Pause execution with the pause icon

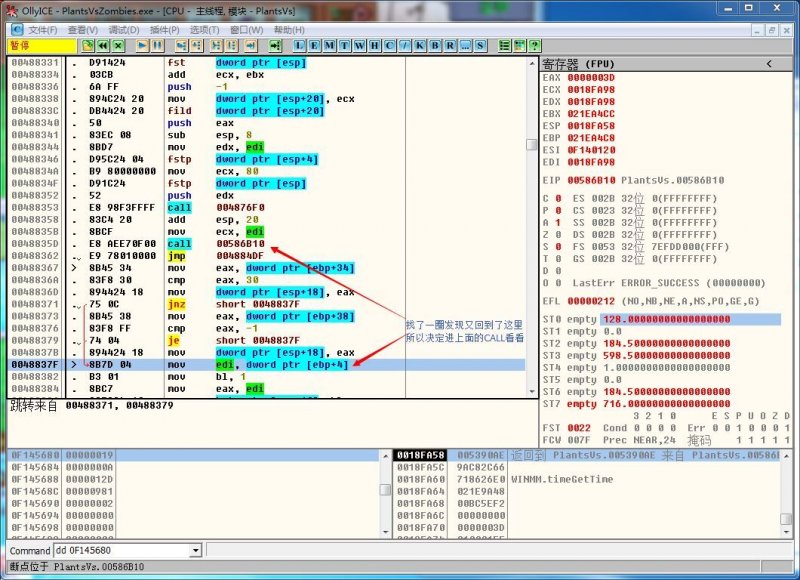pos(158,46)
